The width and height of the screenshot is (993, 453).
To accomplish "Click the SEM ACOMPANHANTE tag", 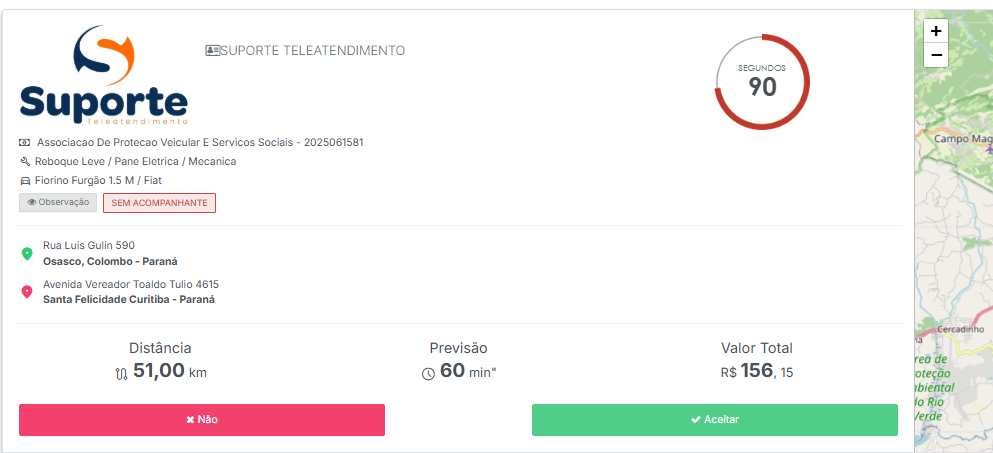I will [x=159, y=203].
